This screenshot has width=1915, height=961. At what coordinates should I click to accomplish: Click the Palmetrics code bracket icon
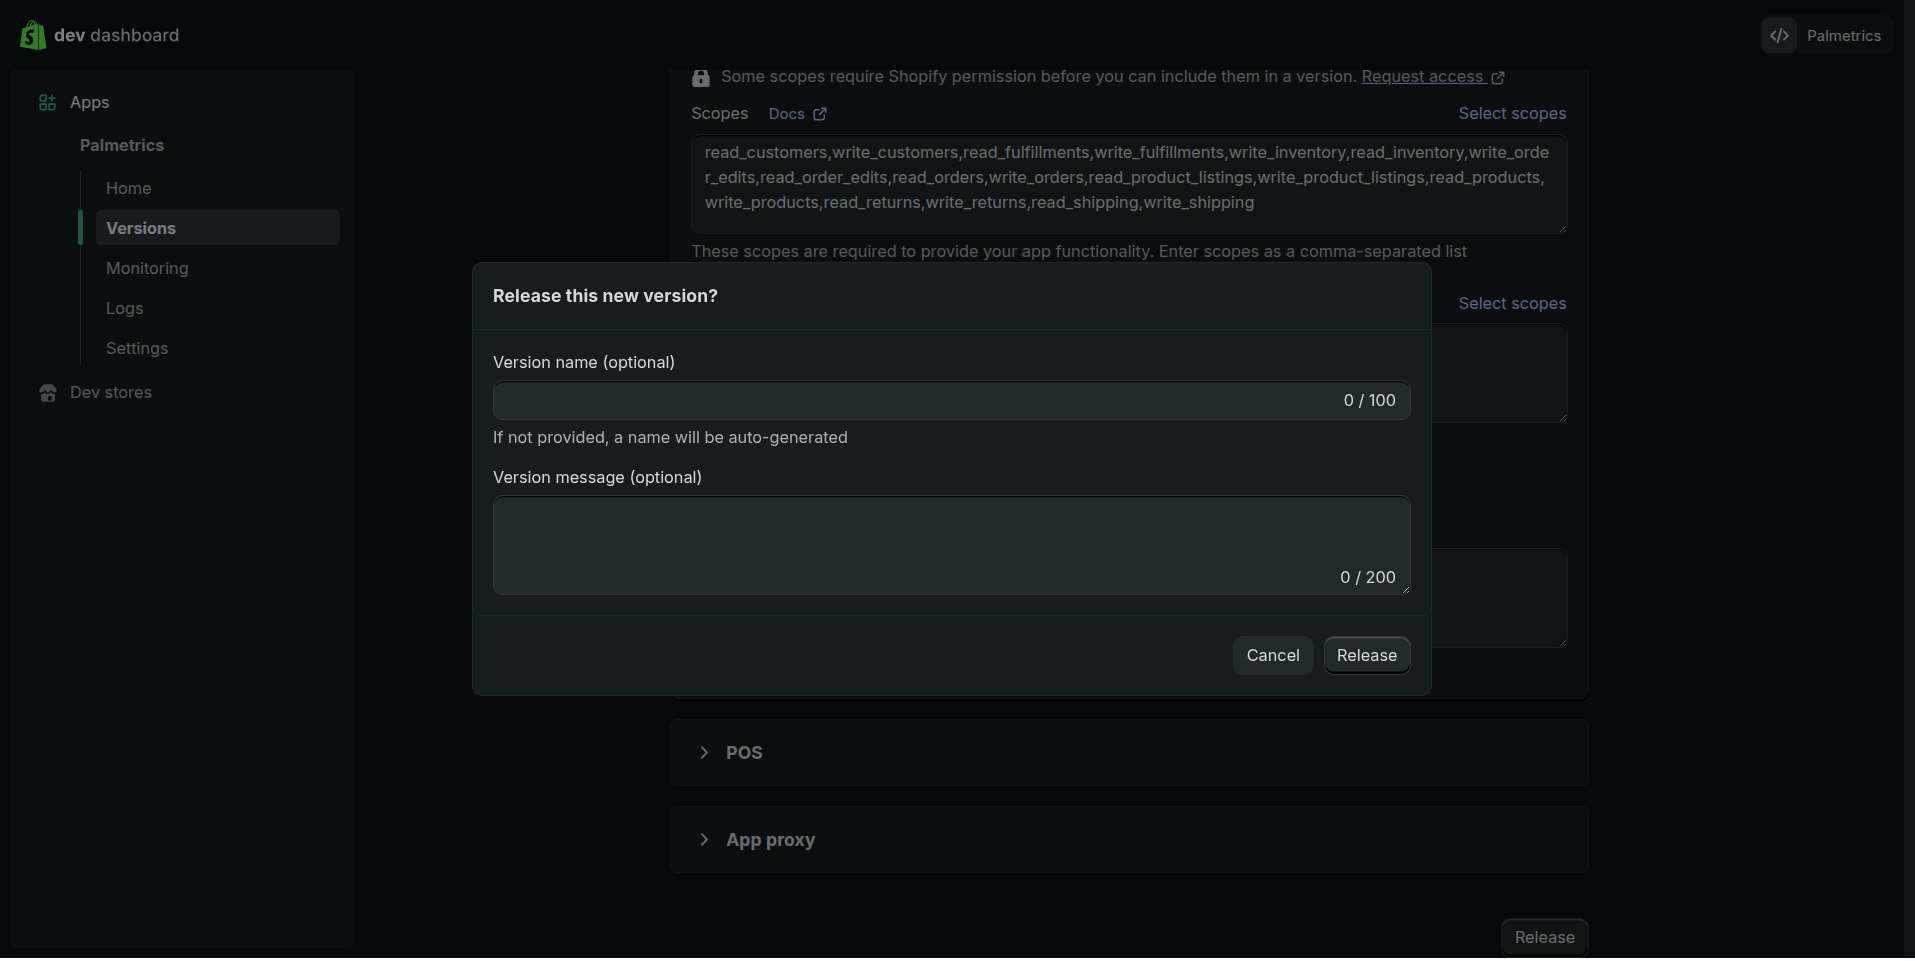(x=1779, y=36)
